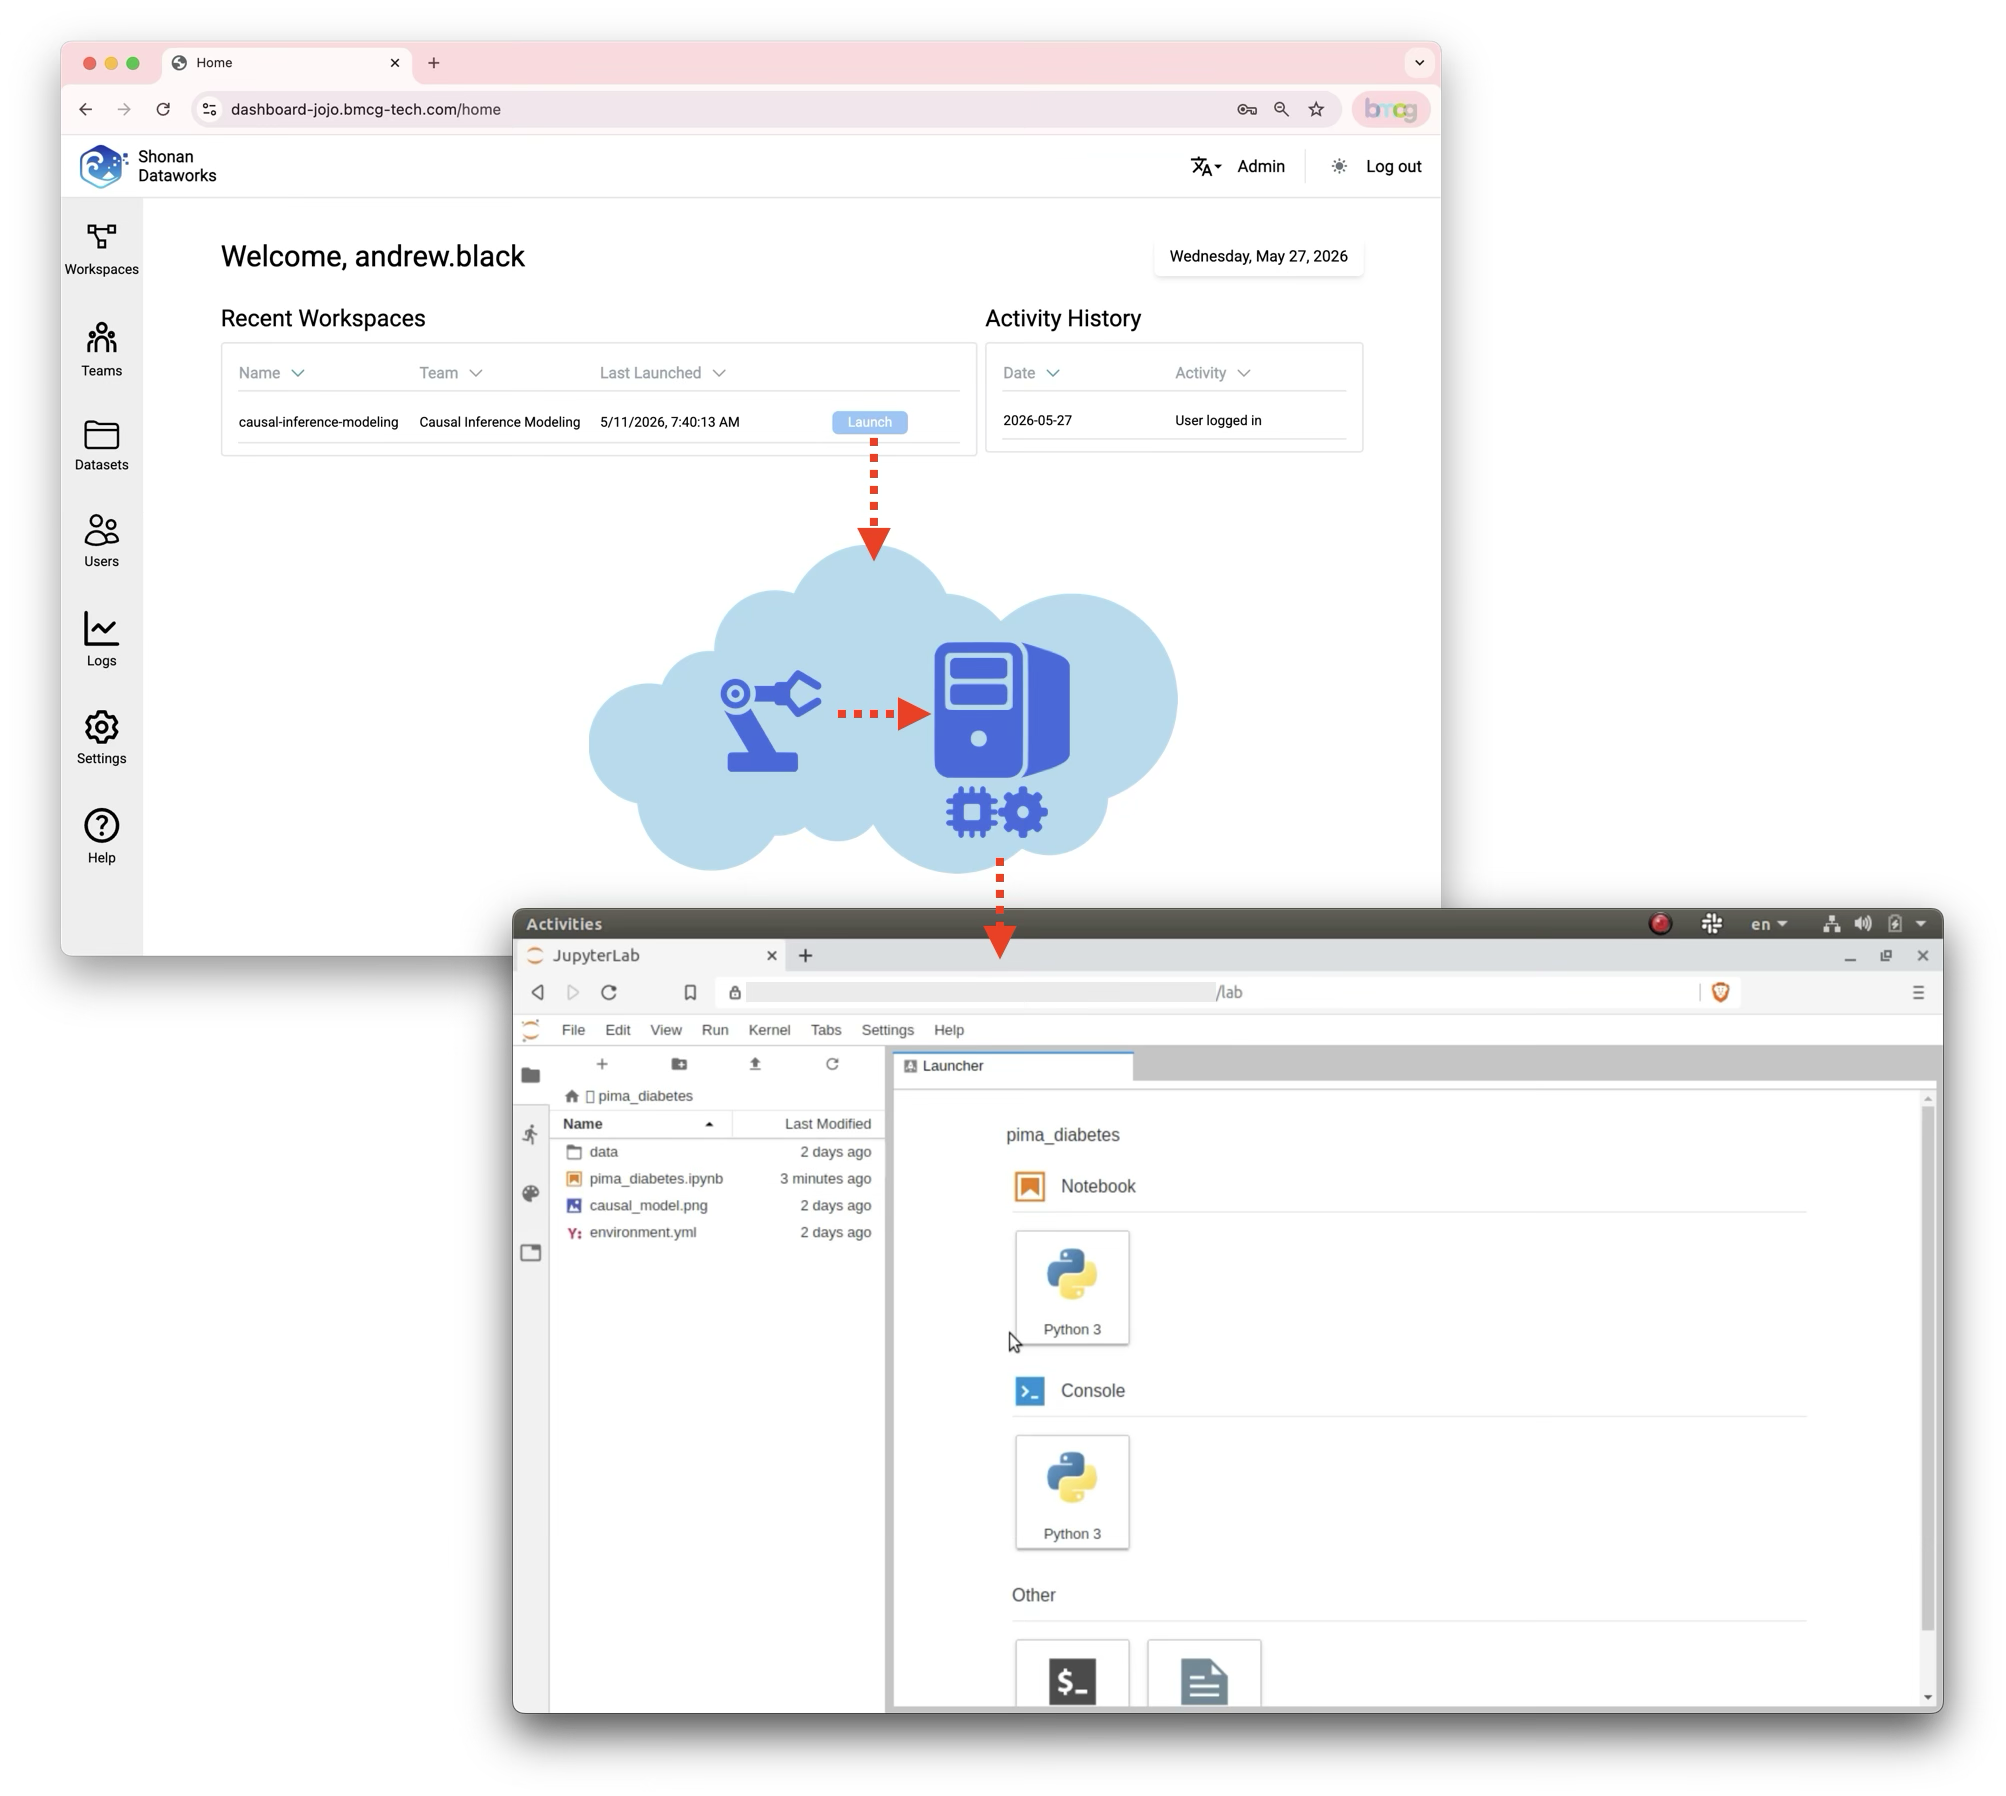Viewport: 2006px width, 1796px height.
Task: Click the launcher vertical scrollbar
Action: (1927, 1367)
